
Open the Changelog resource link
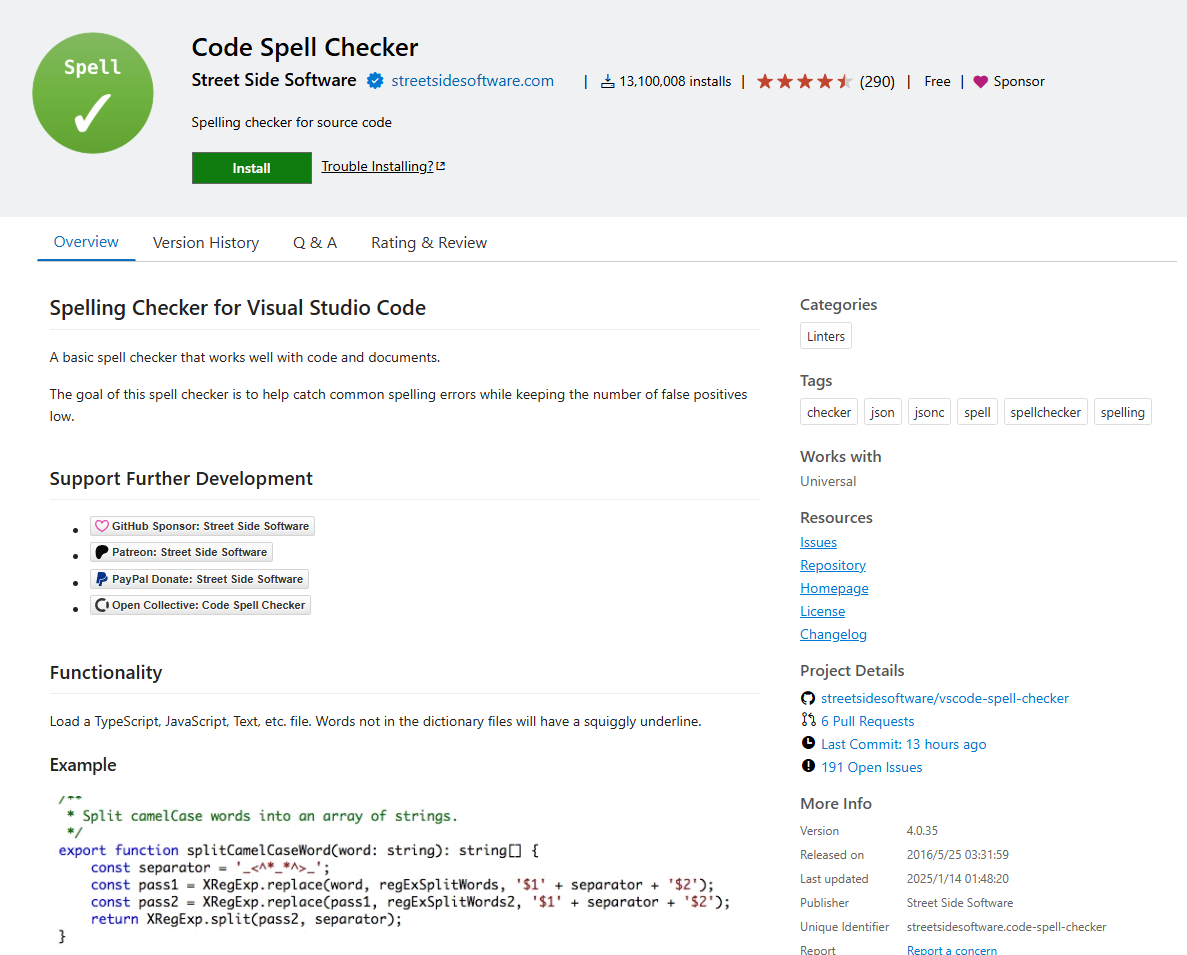[833, 634]
